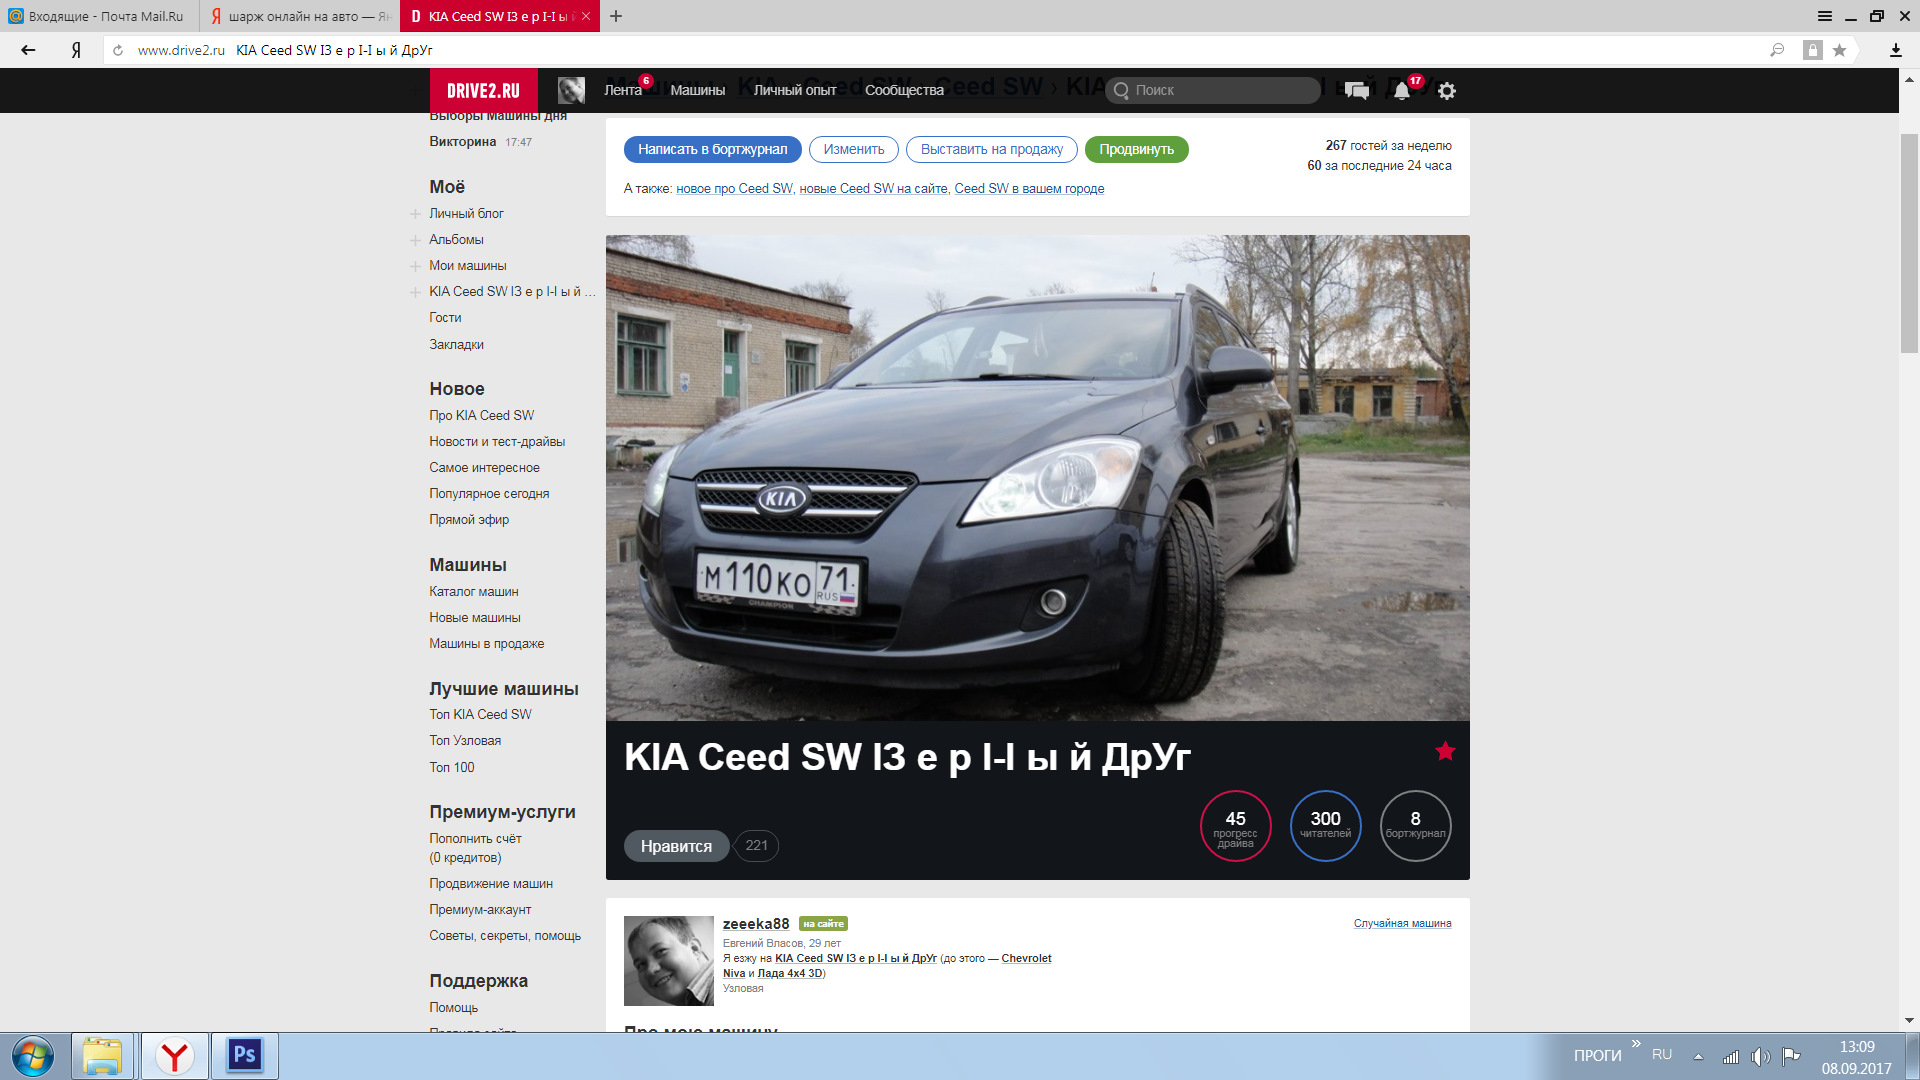Image resolution: width=1920 pixels, height=1080 pixels.
Task: Open the Случайная машина link
Action: pyautogui.click(x=1402, y=923)
